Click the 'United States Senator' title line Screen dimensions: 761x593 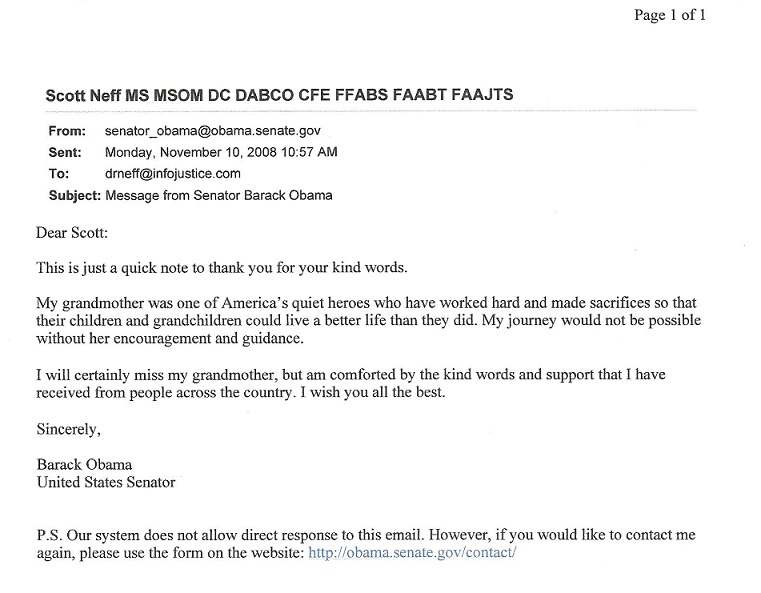106,482
